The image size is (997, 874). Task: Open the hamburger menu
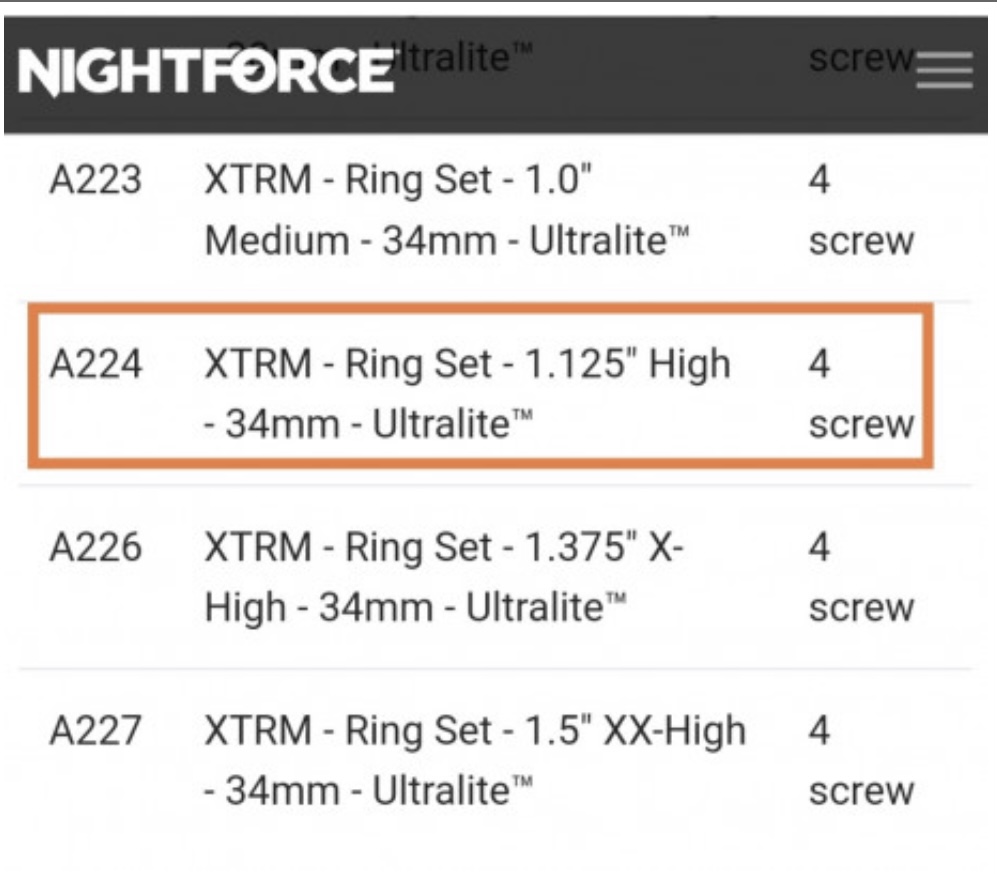coord(944,71)
